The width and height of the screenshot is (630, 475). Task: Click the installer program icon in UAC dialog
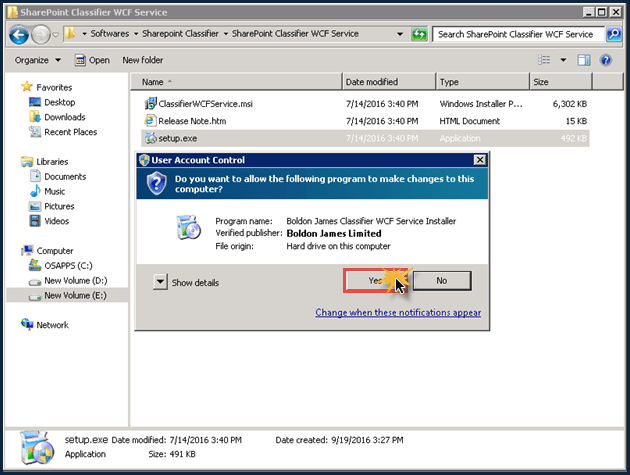(x=188, y=227)
